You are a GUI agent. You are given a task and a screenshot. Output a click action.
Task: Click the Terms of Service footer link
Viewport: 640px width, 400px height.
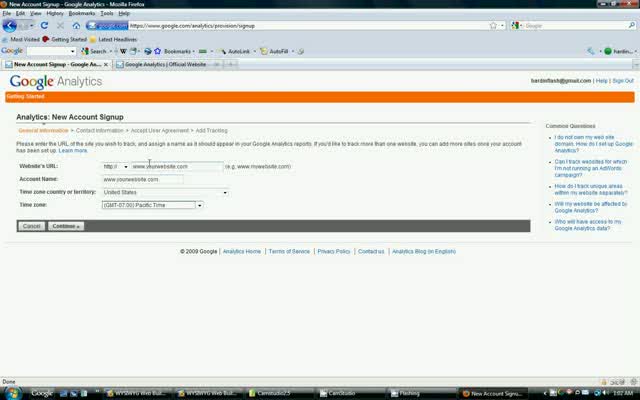tap(289, 251)
